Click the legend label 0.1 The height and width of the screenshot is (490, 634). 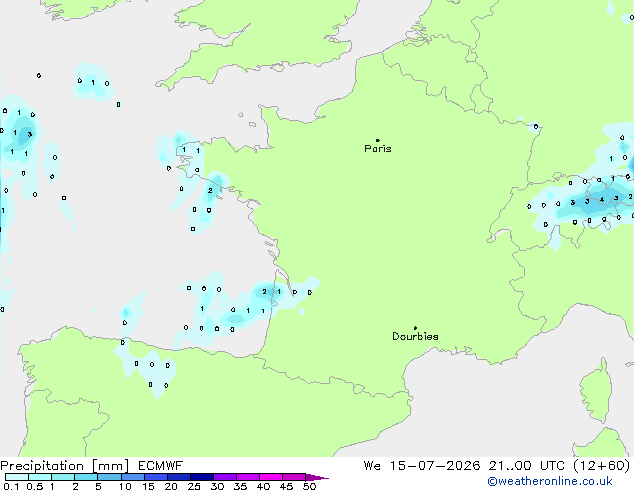(x=11, y=486)
